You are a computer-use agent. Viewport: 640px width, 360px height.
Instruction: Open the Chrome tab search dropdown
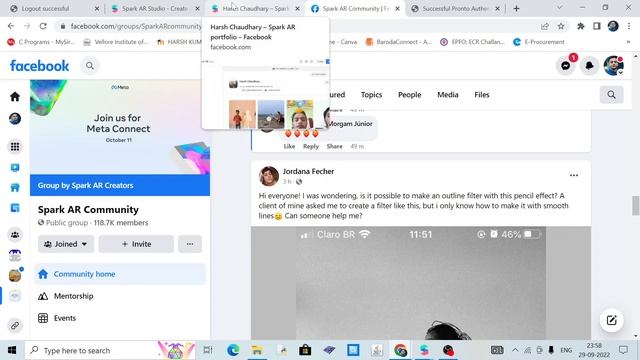[560, 8]
